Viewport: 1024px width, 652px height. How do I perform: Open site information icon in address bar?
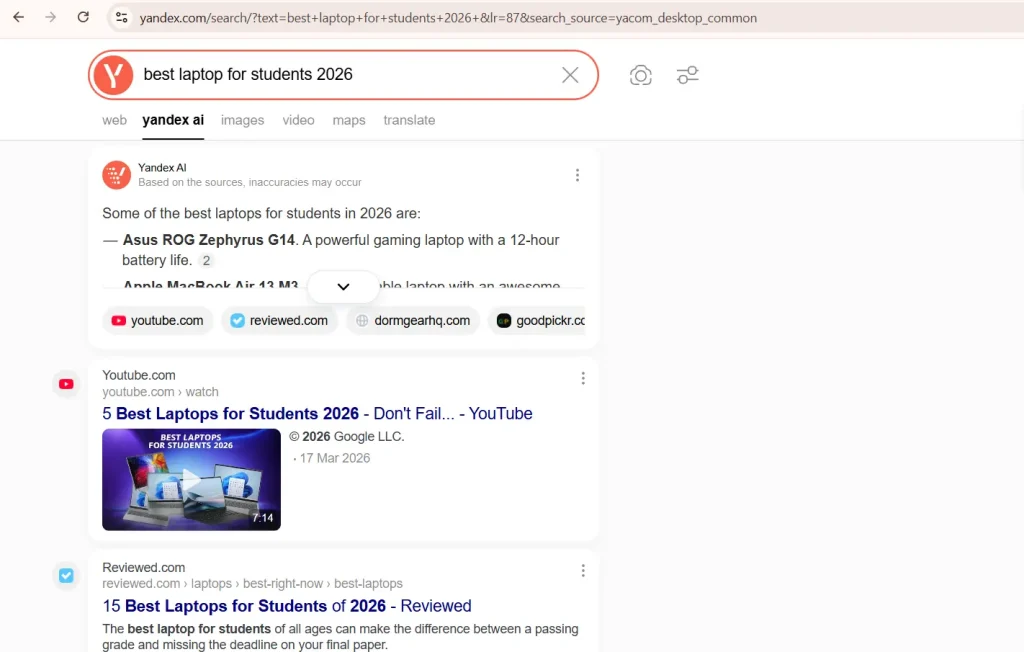click(x=121, y=18)
